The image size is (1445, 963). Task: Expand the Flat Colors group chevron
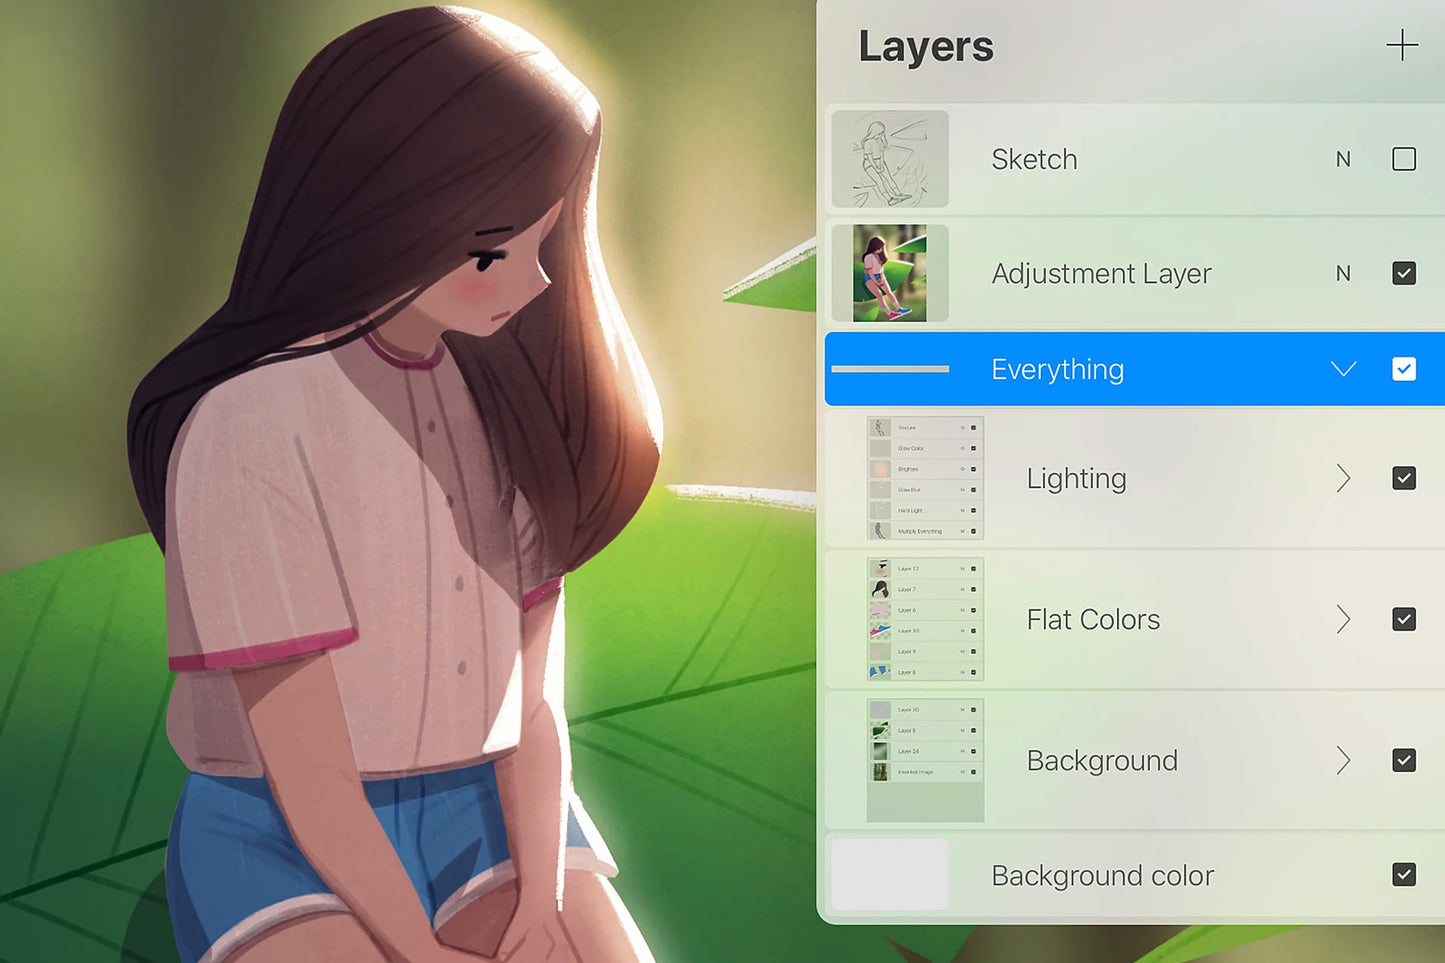pyautogui.click(x=1343, y=619)
